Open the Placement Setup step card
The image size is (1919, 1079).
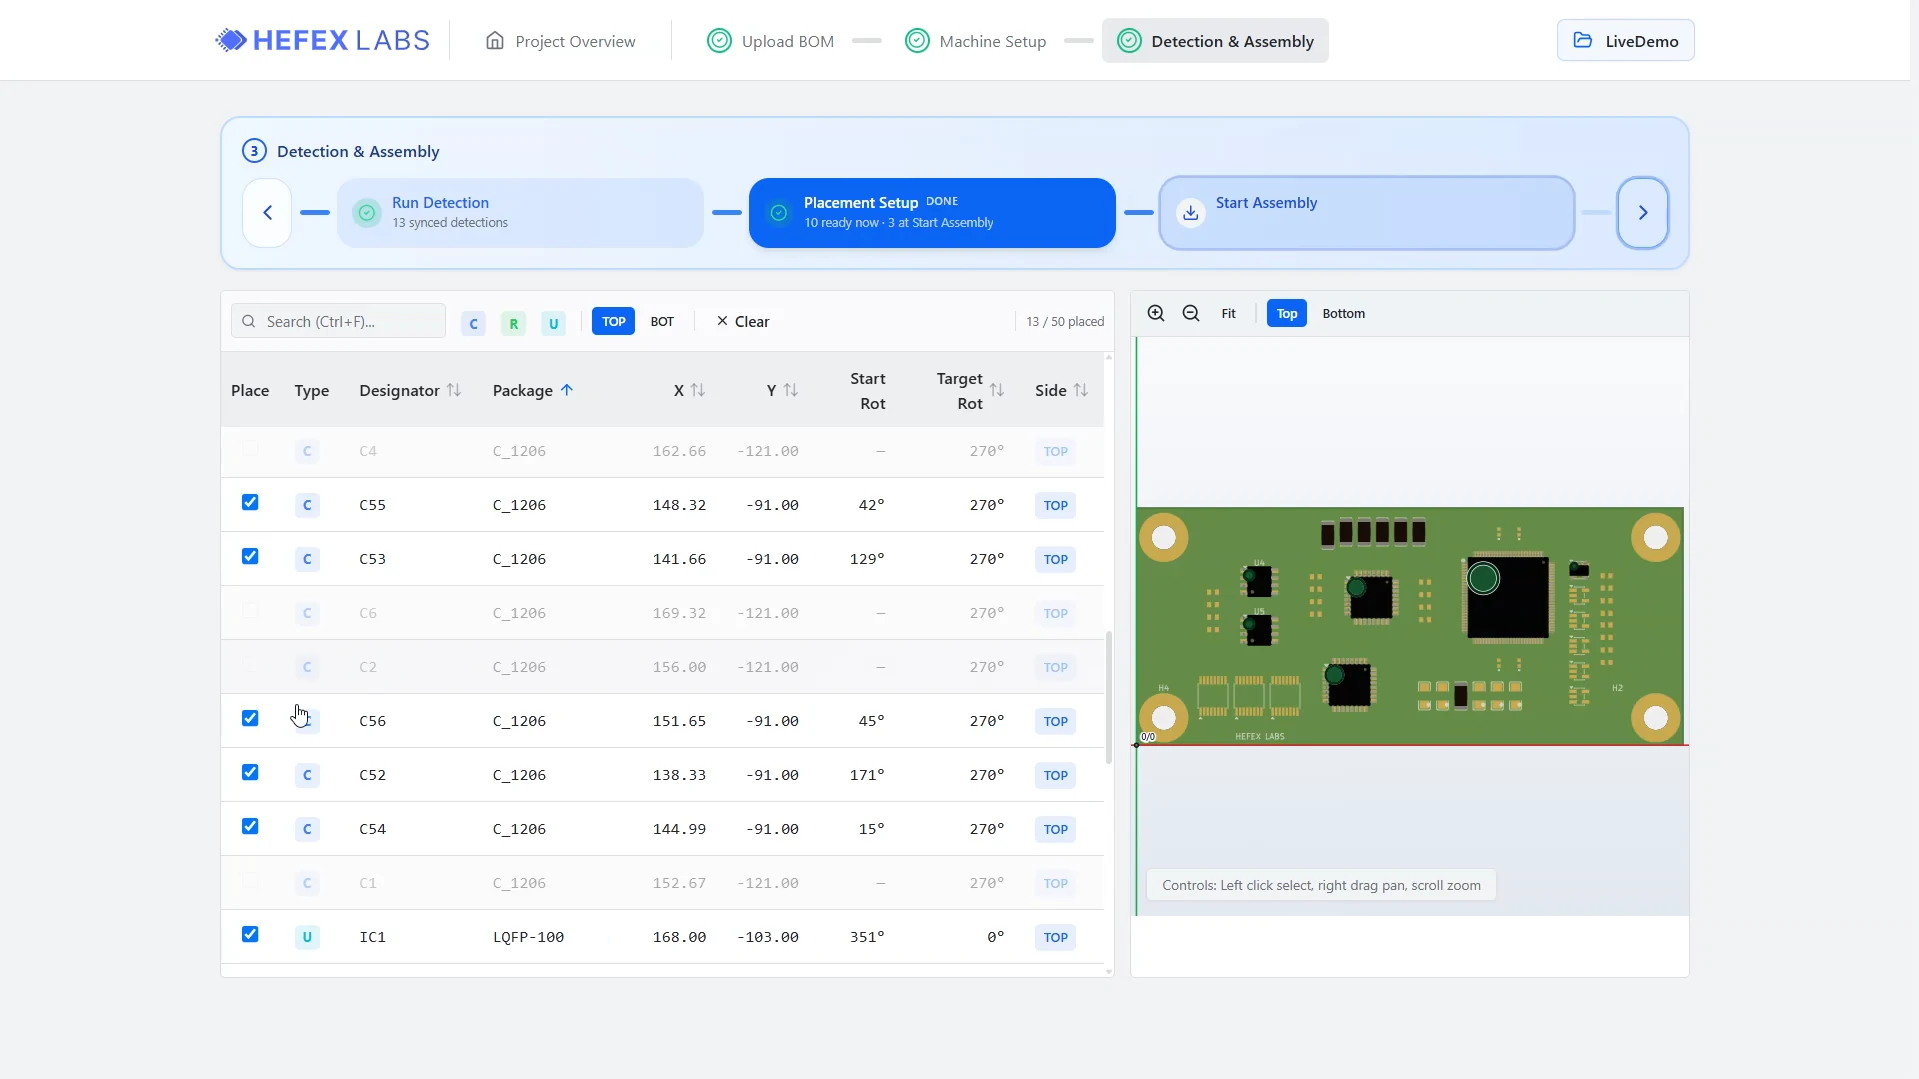[x=932, y=213]
